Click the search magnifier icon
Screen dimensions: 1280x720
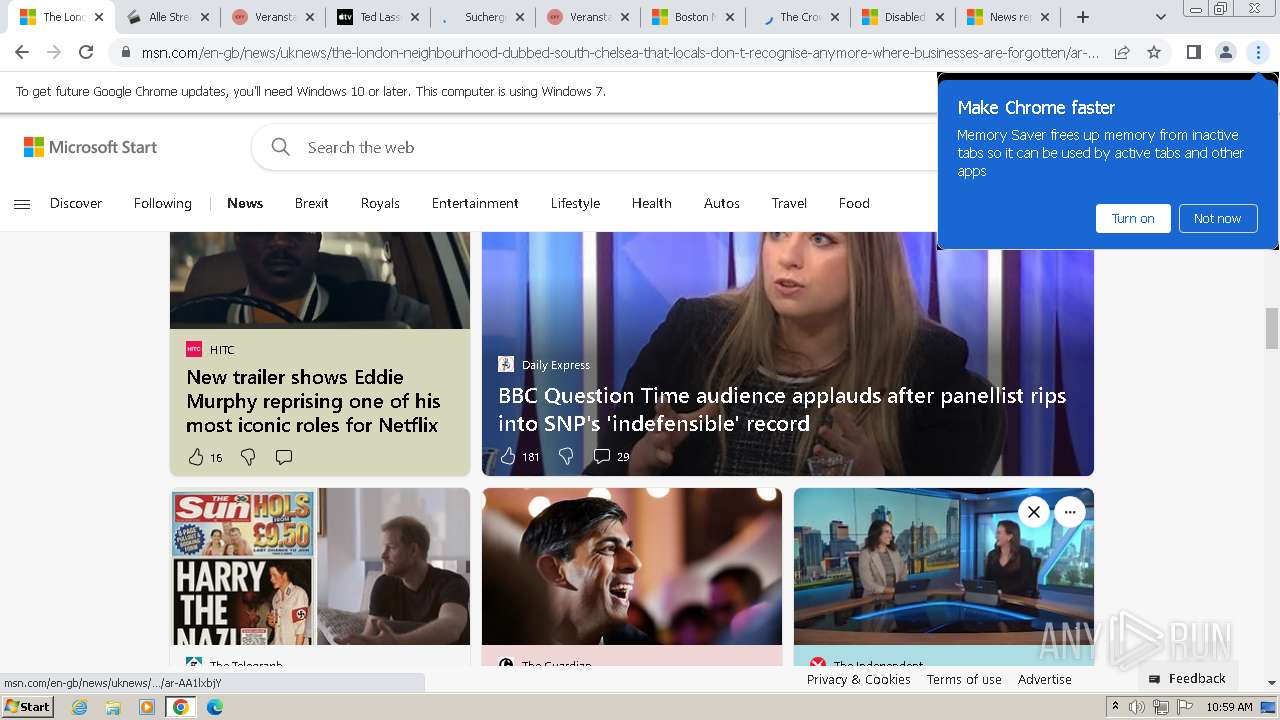pos(281,147)
